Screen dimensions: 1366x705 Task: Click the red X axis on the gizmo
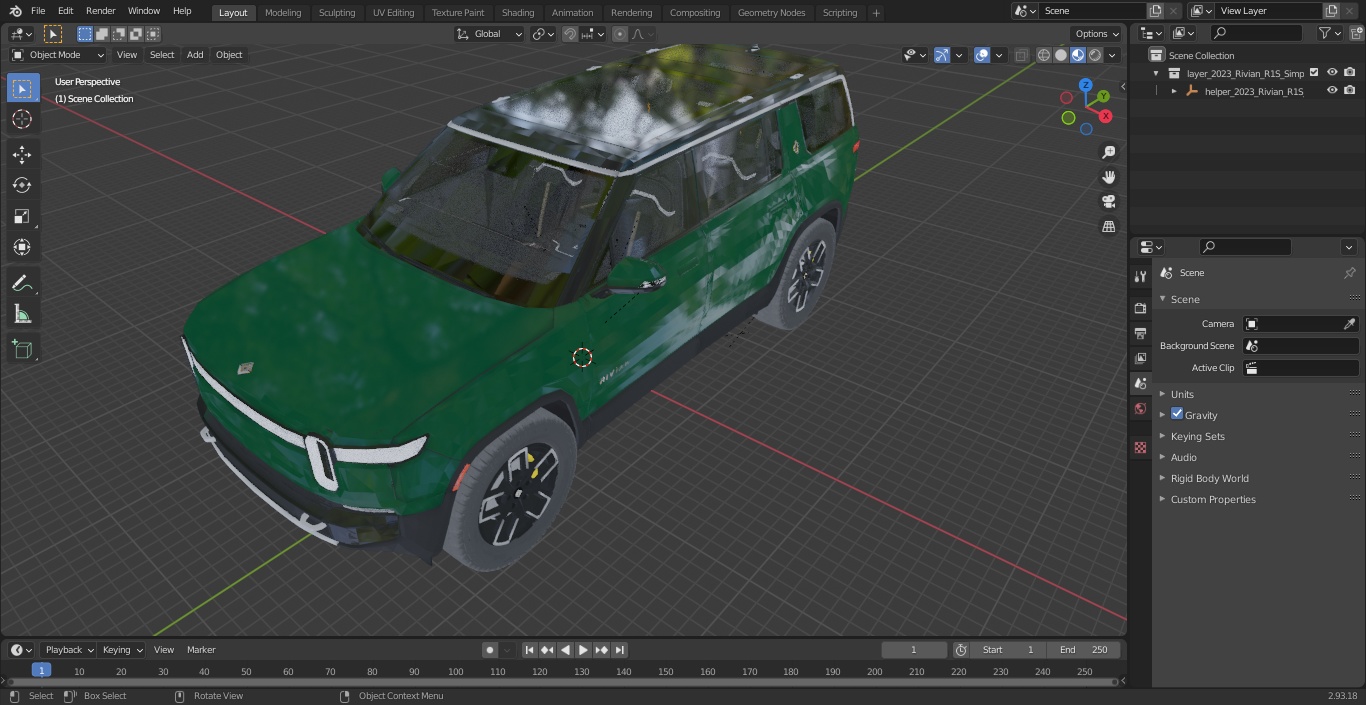(x=1106, y=116)
